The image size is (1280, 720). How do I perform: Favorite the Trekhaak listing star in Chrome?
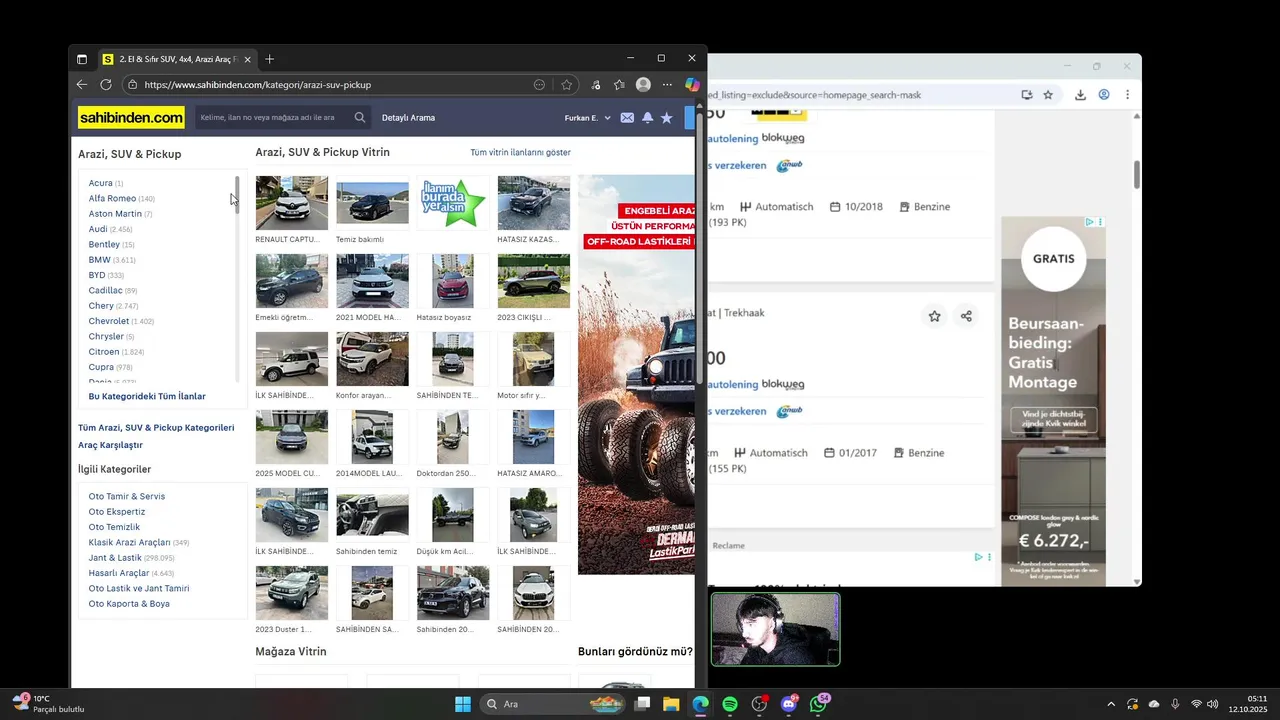(934, 316)
